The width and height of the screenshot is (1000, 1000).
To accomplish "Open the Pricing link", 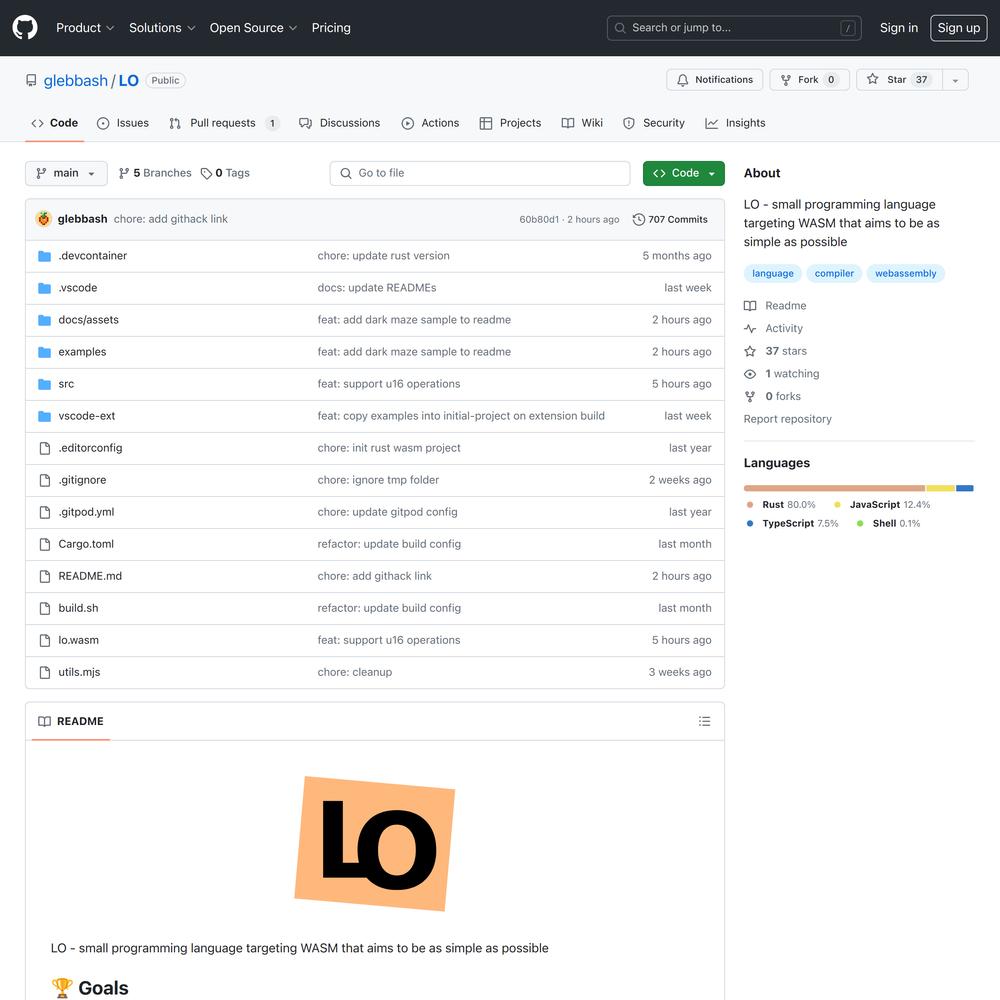I will 331,27.
